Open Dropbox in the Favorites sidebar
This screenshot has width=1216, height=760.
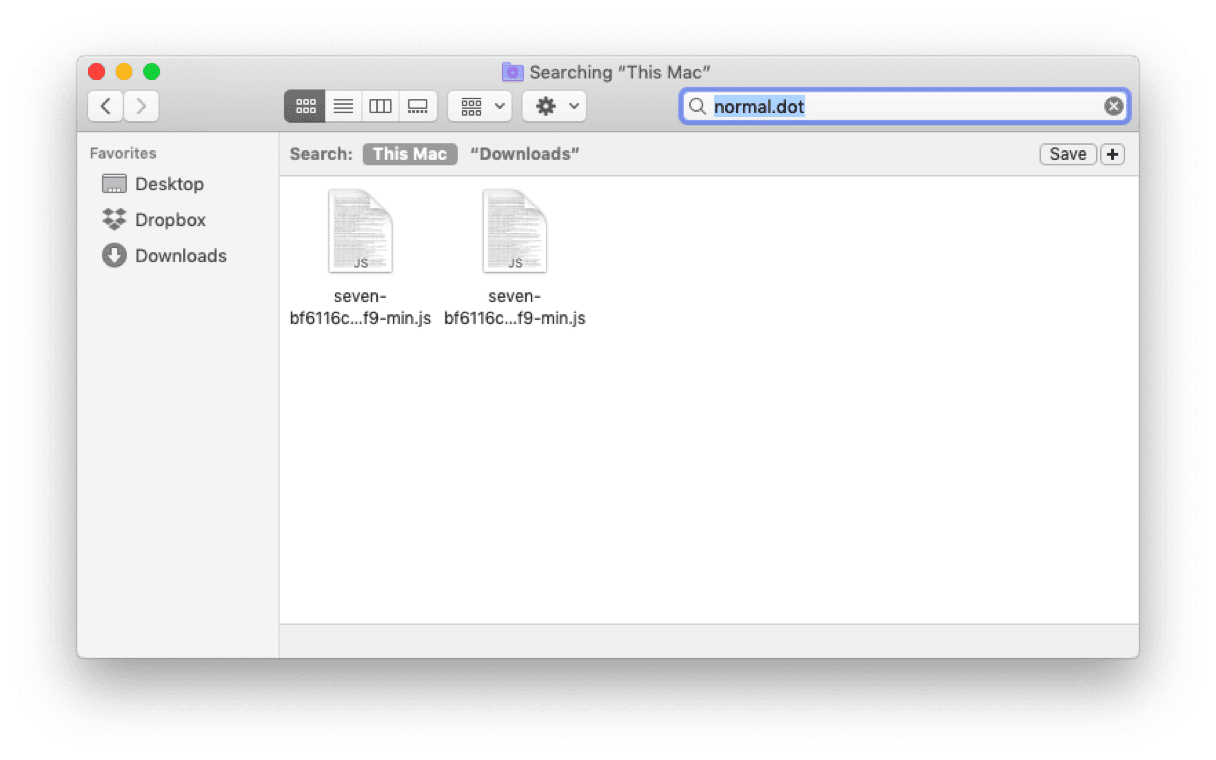tap(169, 220)
